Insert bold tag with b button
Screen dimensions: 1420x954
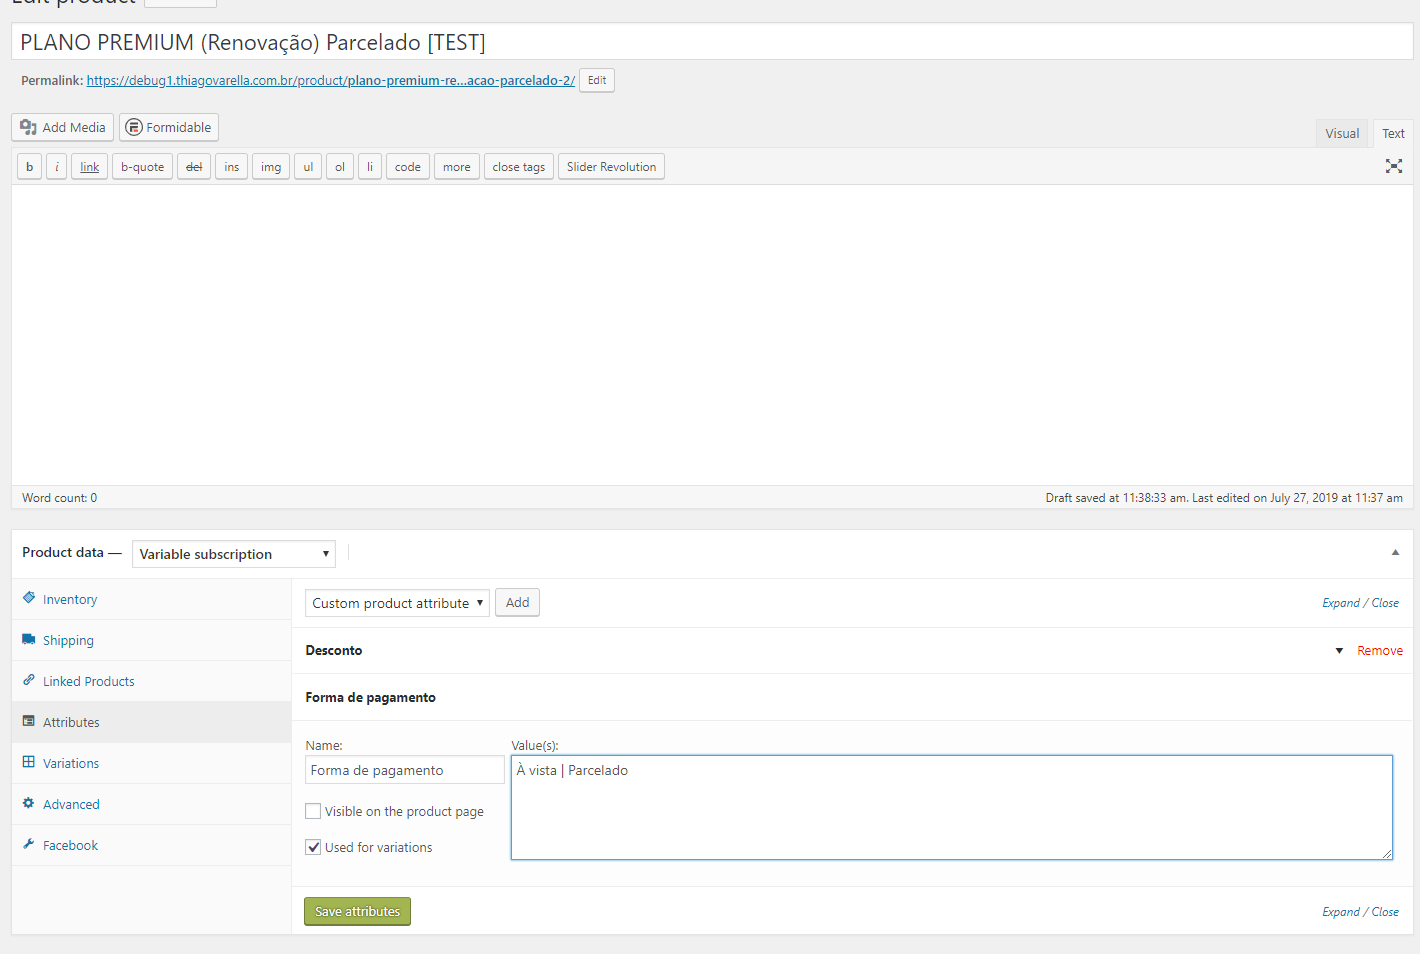click(x=30, y=167)
